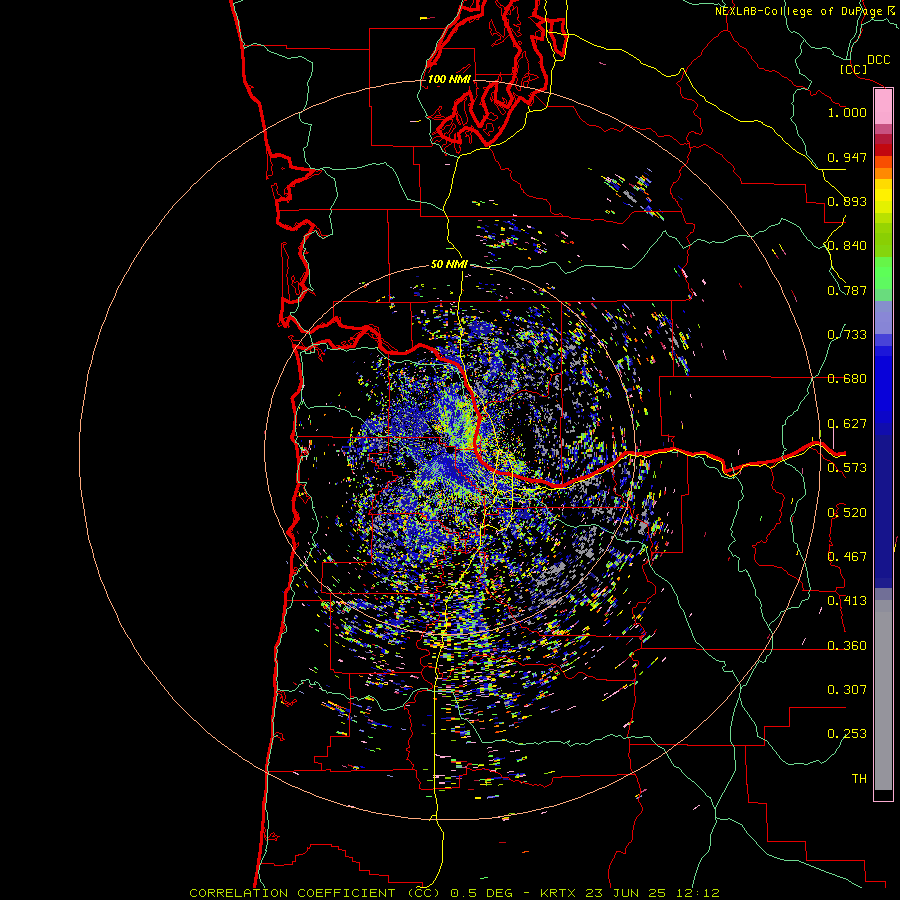Click the 0.787 legend value

click(x=847, y=290)
